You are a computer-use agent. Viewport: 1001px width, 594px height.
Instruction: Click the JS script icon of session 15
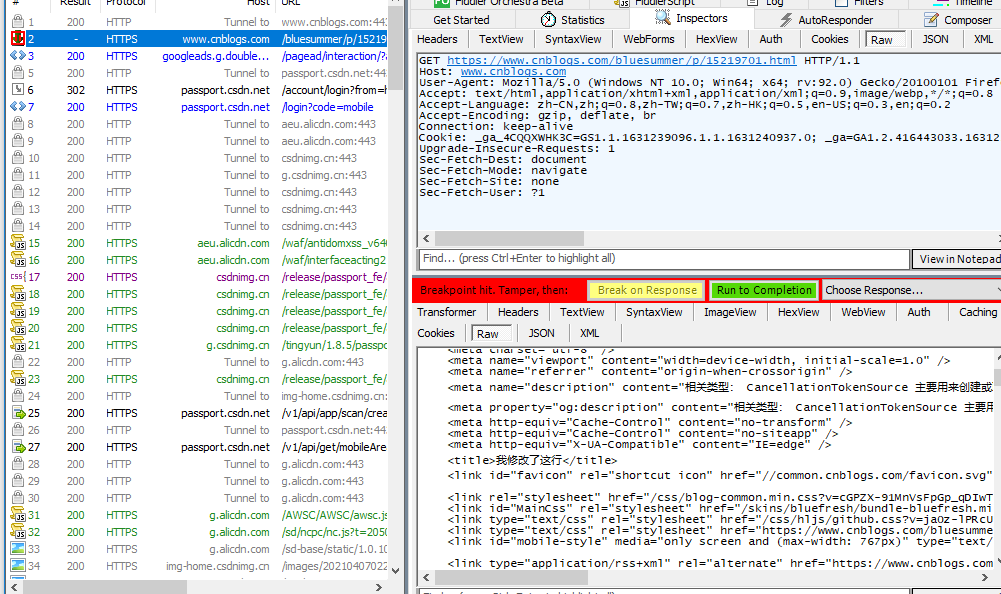(18, 243)
